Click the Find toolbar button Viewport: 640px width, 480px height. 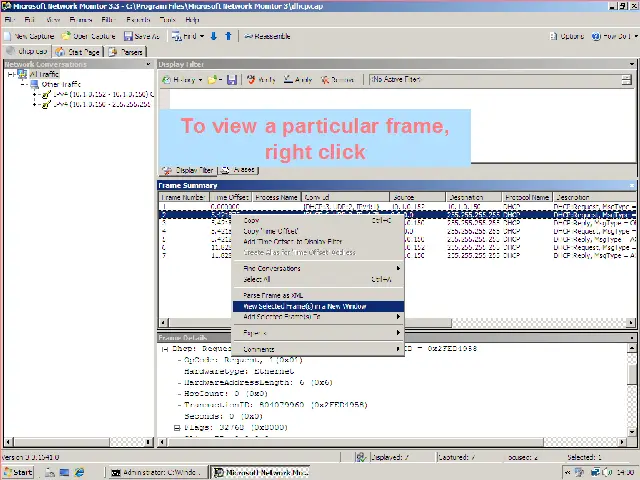point(184,36)
